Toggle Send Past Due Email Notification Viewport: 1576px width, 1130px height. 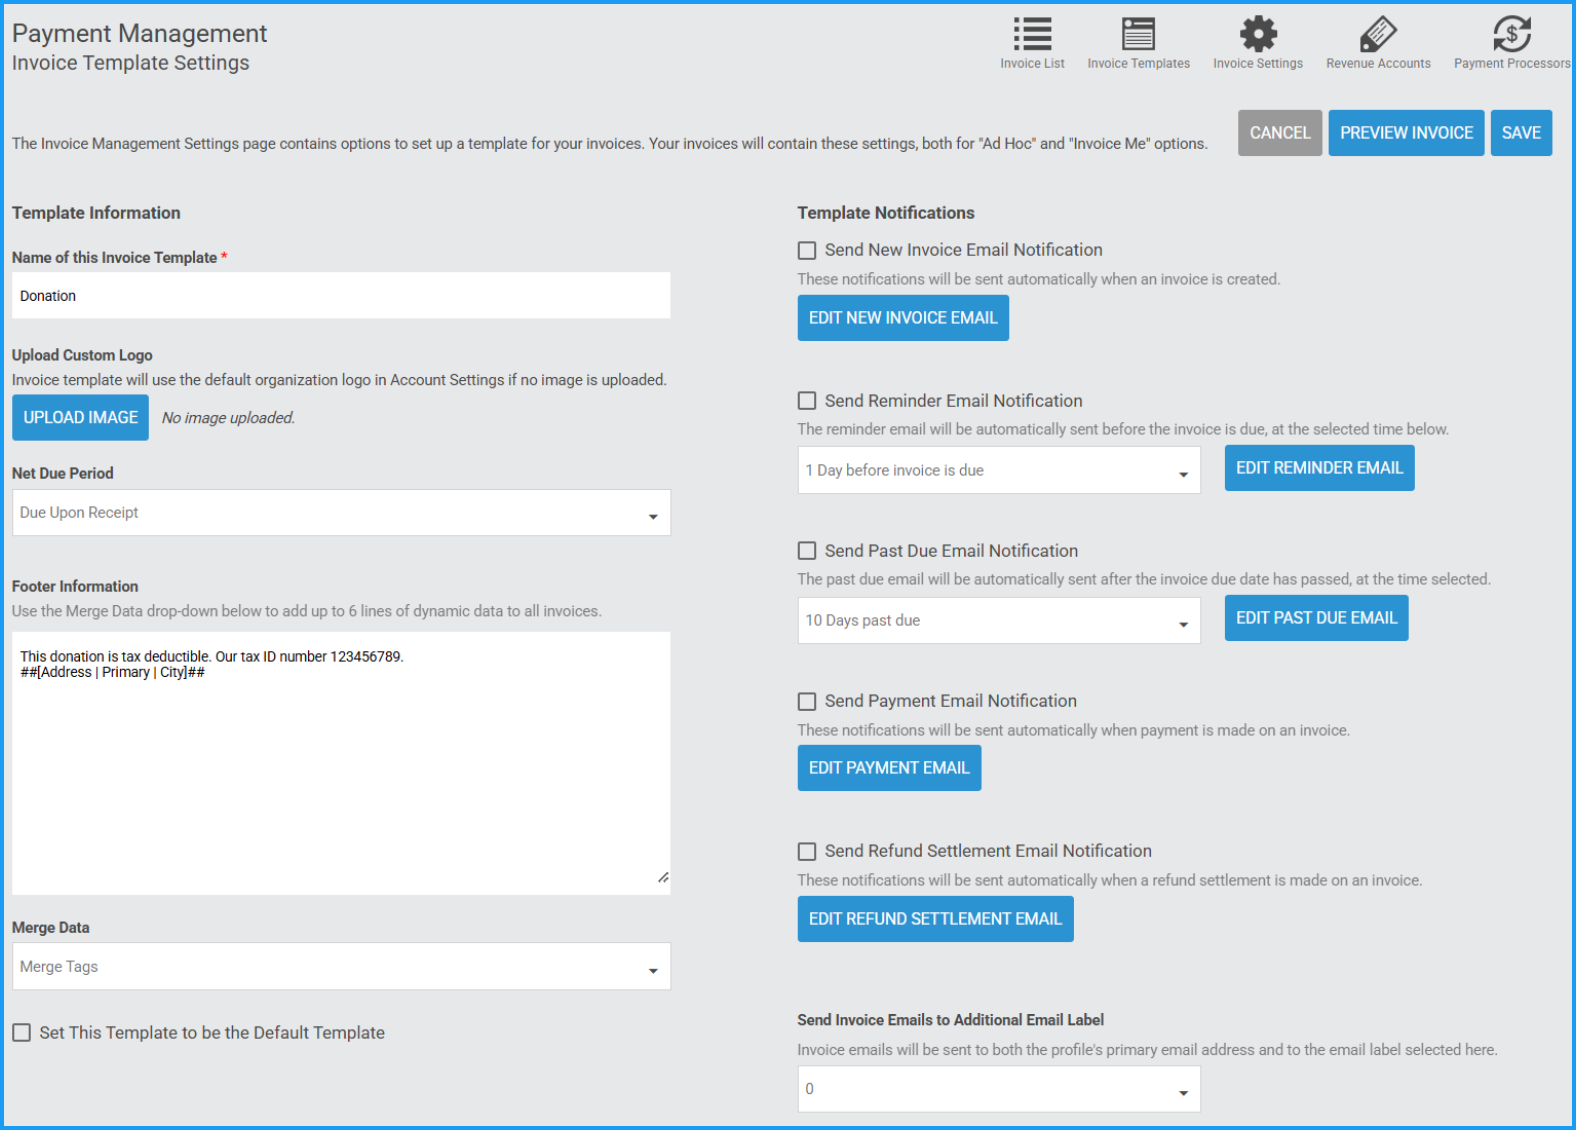[x=807, y=551]
